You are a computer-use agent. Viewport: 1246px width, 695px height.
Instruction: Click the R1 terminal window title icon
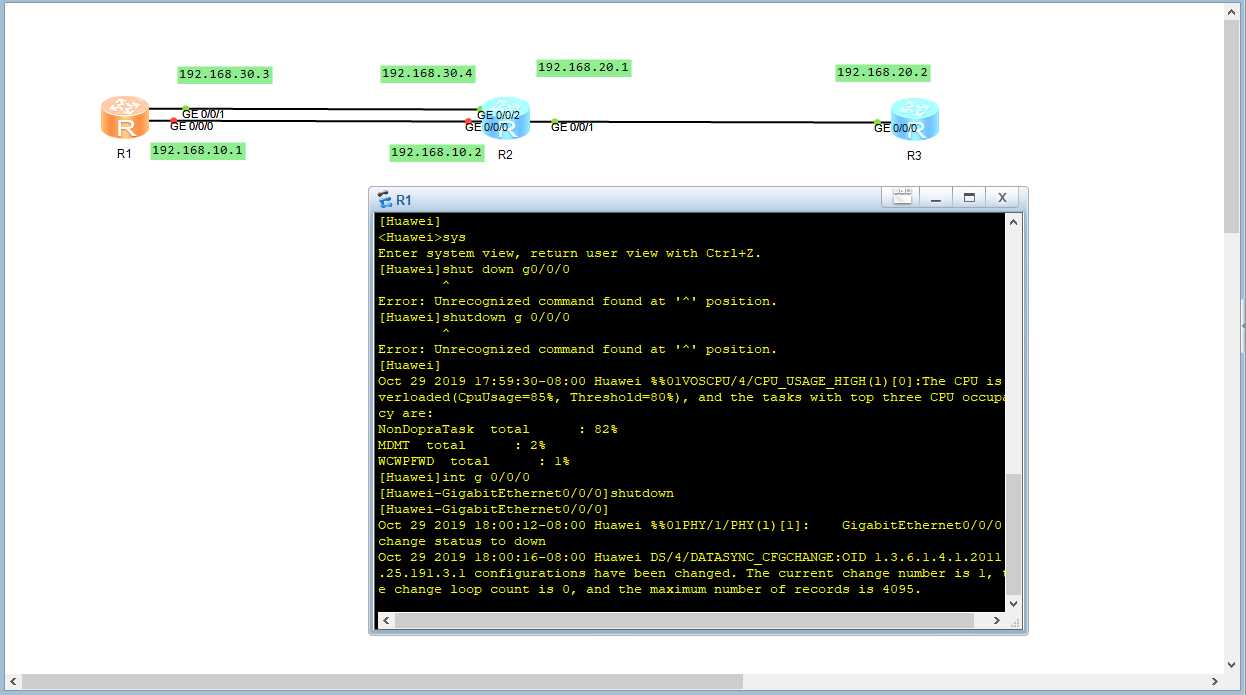click(x=385, y=199)
